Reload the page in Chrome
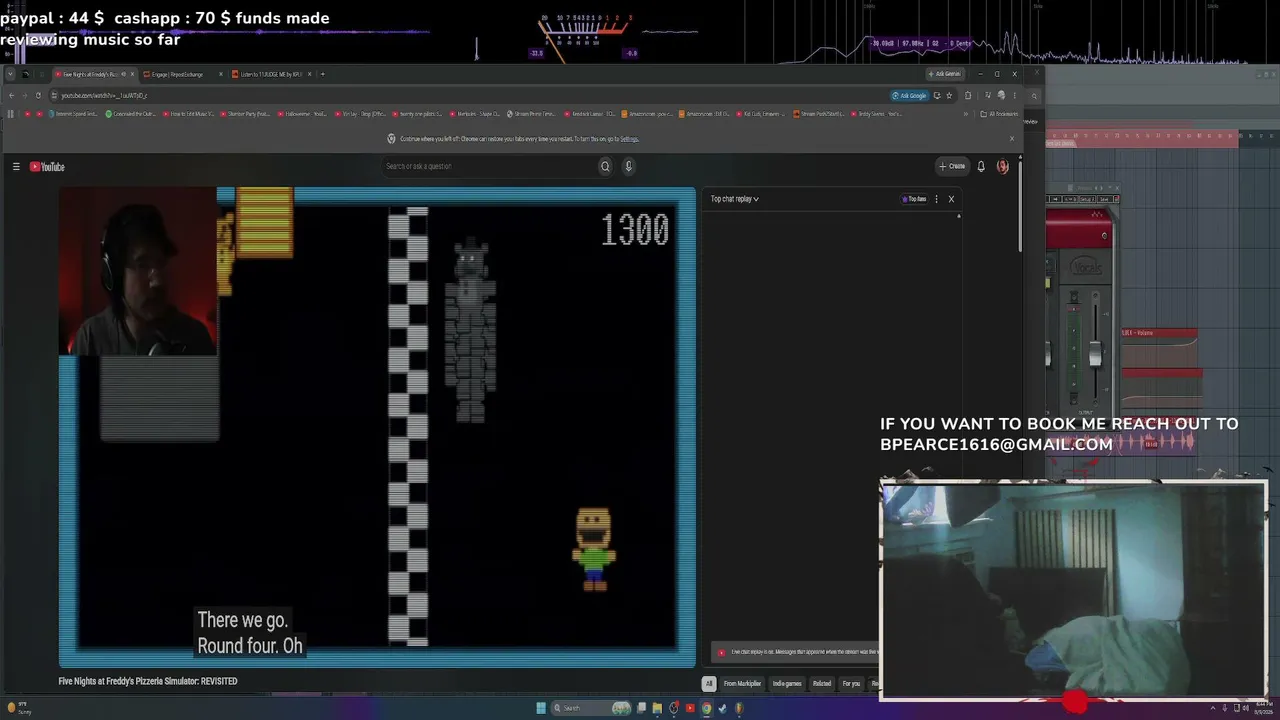The height and width of the screenshot is (720, 1280). click(x=38, y=96)
